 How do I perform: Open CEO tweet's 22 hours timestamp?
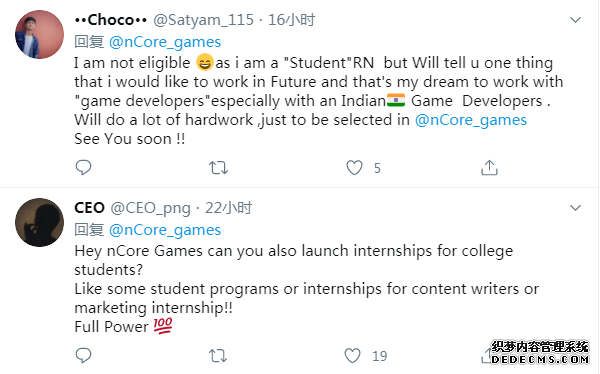228,208
